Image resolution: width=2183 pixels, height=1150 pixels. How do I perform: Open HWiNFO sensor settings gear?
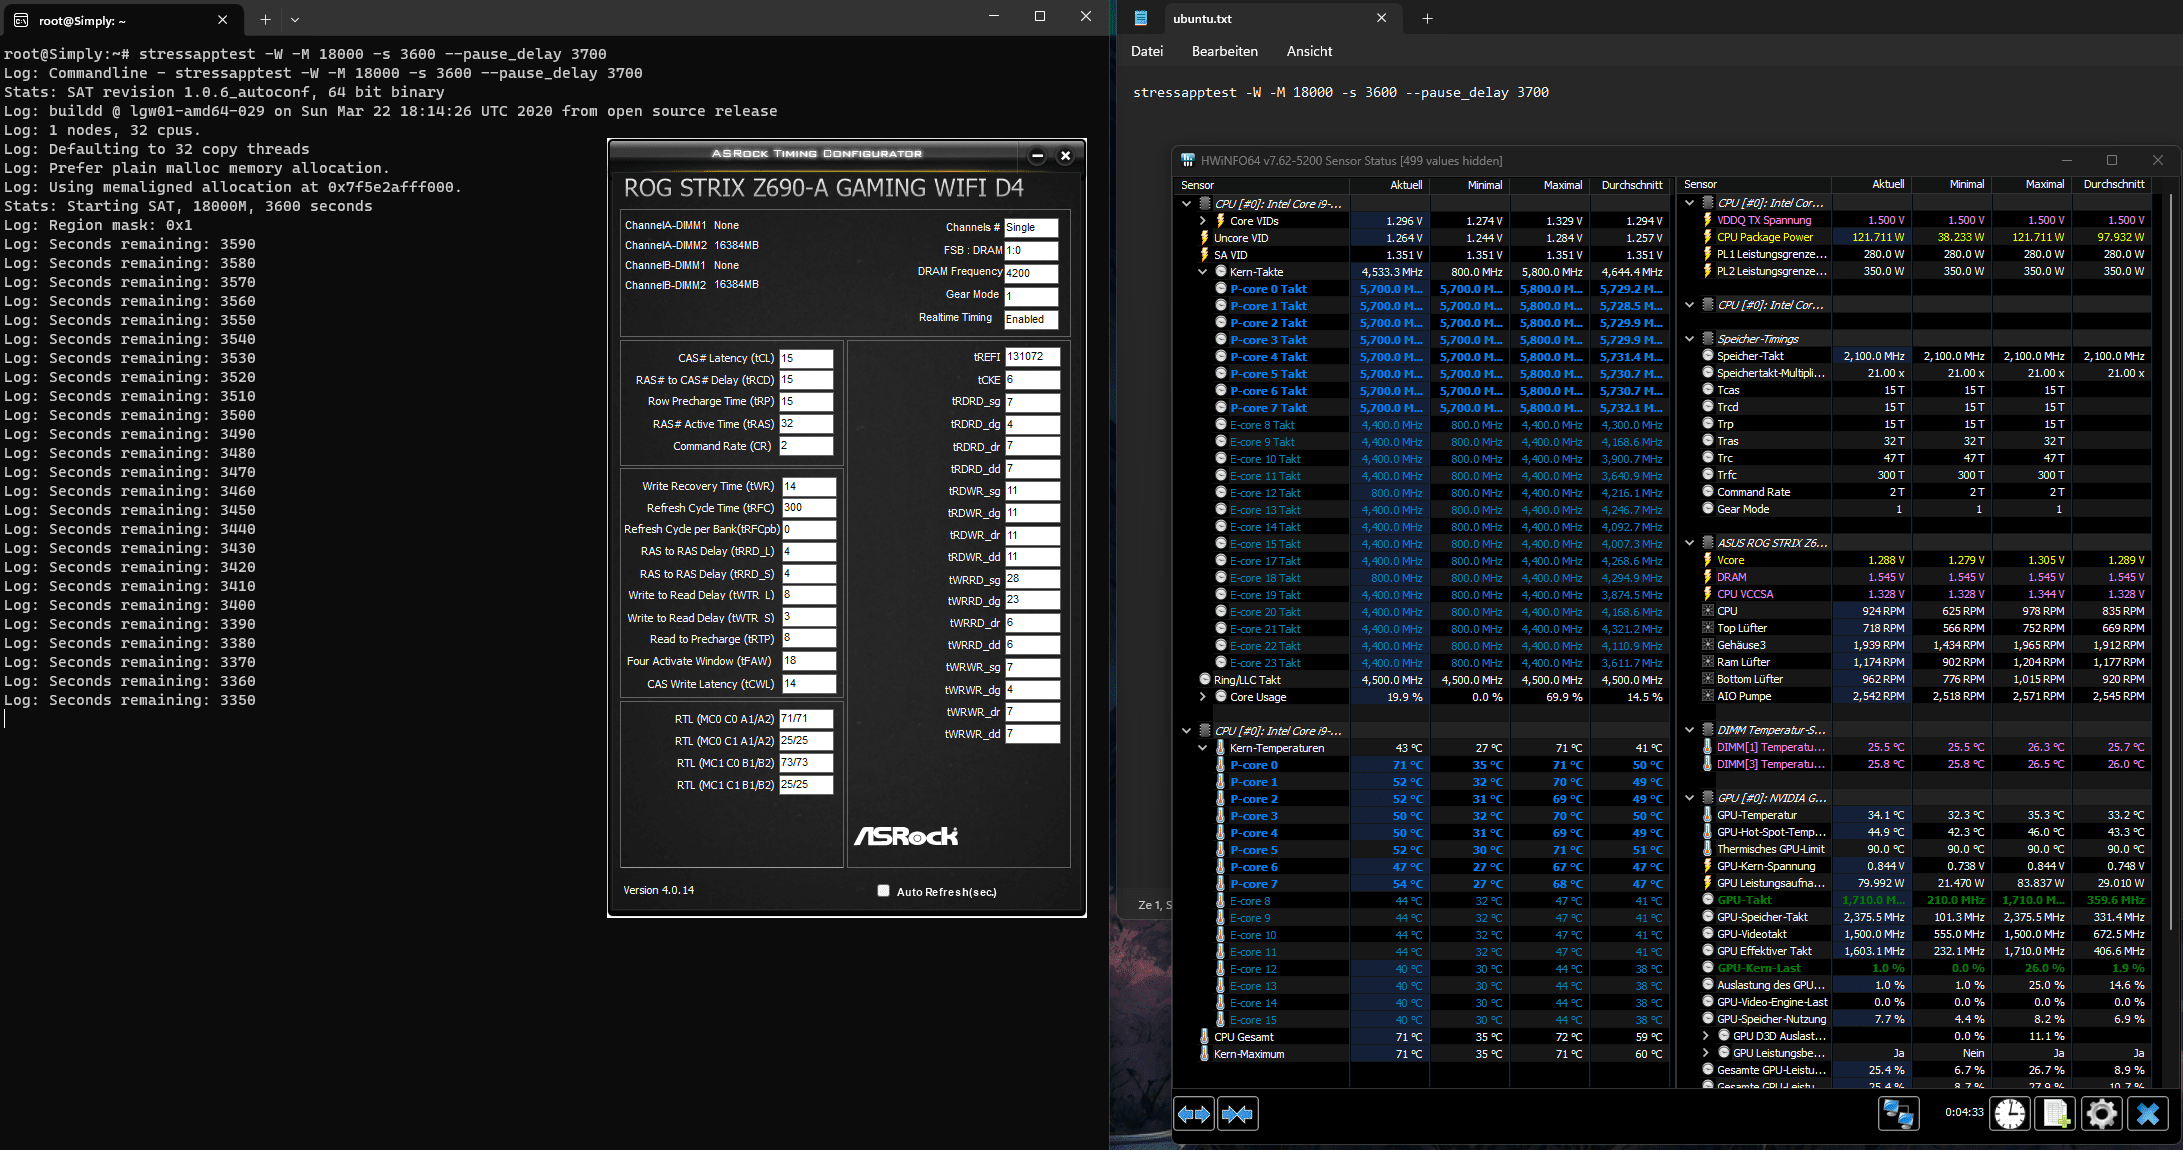click(2102, 1113)
